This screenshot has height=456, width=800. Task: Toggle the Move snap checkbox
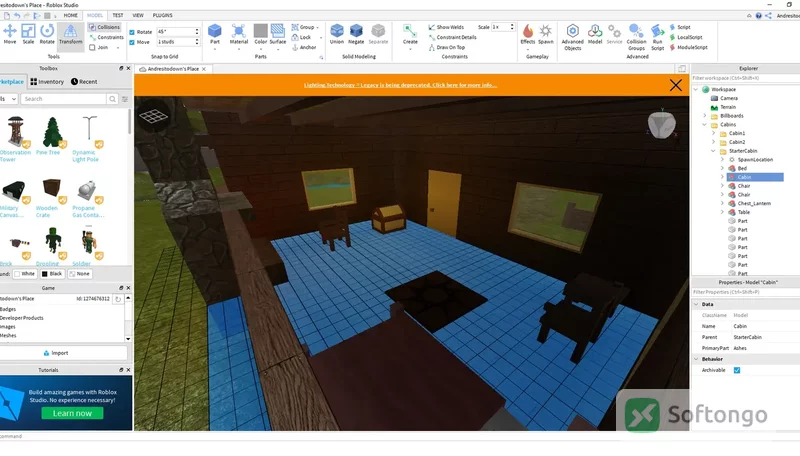(132, 42)
